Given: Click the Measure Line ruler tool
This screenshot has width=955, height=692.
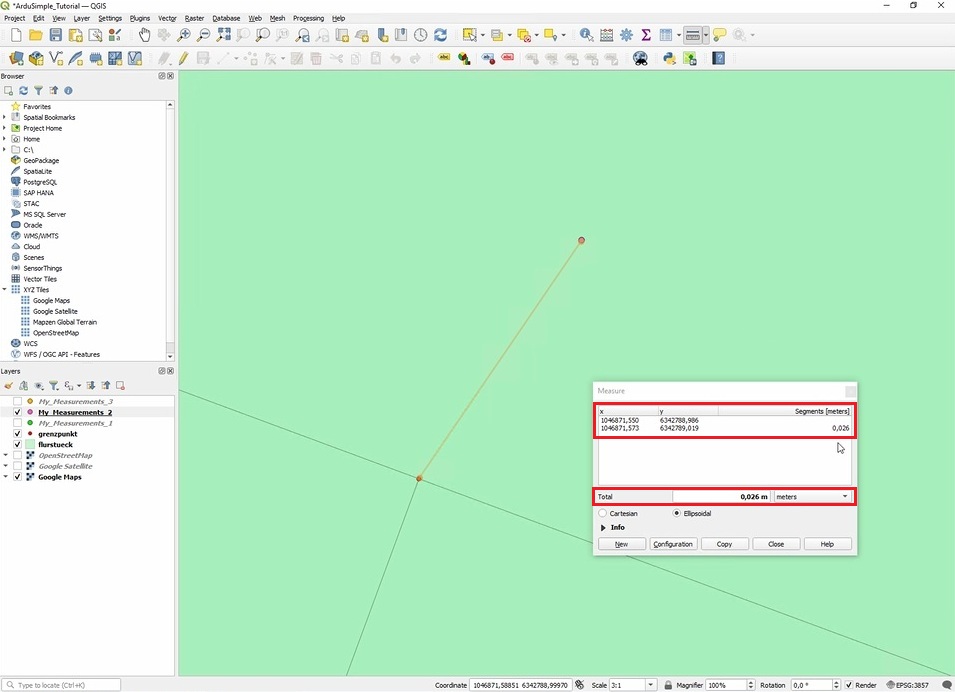Looking at the screenshot, I should [x=692, y=35].
